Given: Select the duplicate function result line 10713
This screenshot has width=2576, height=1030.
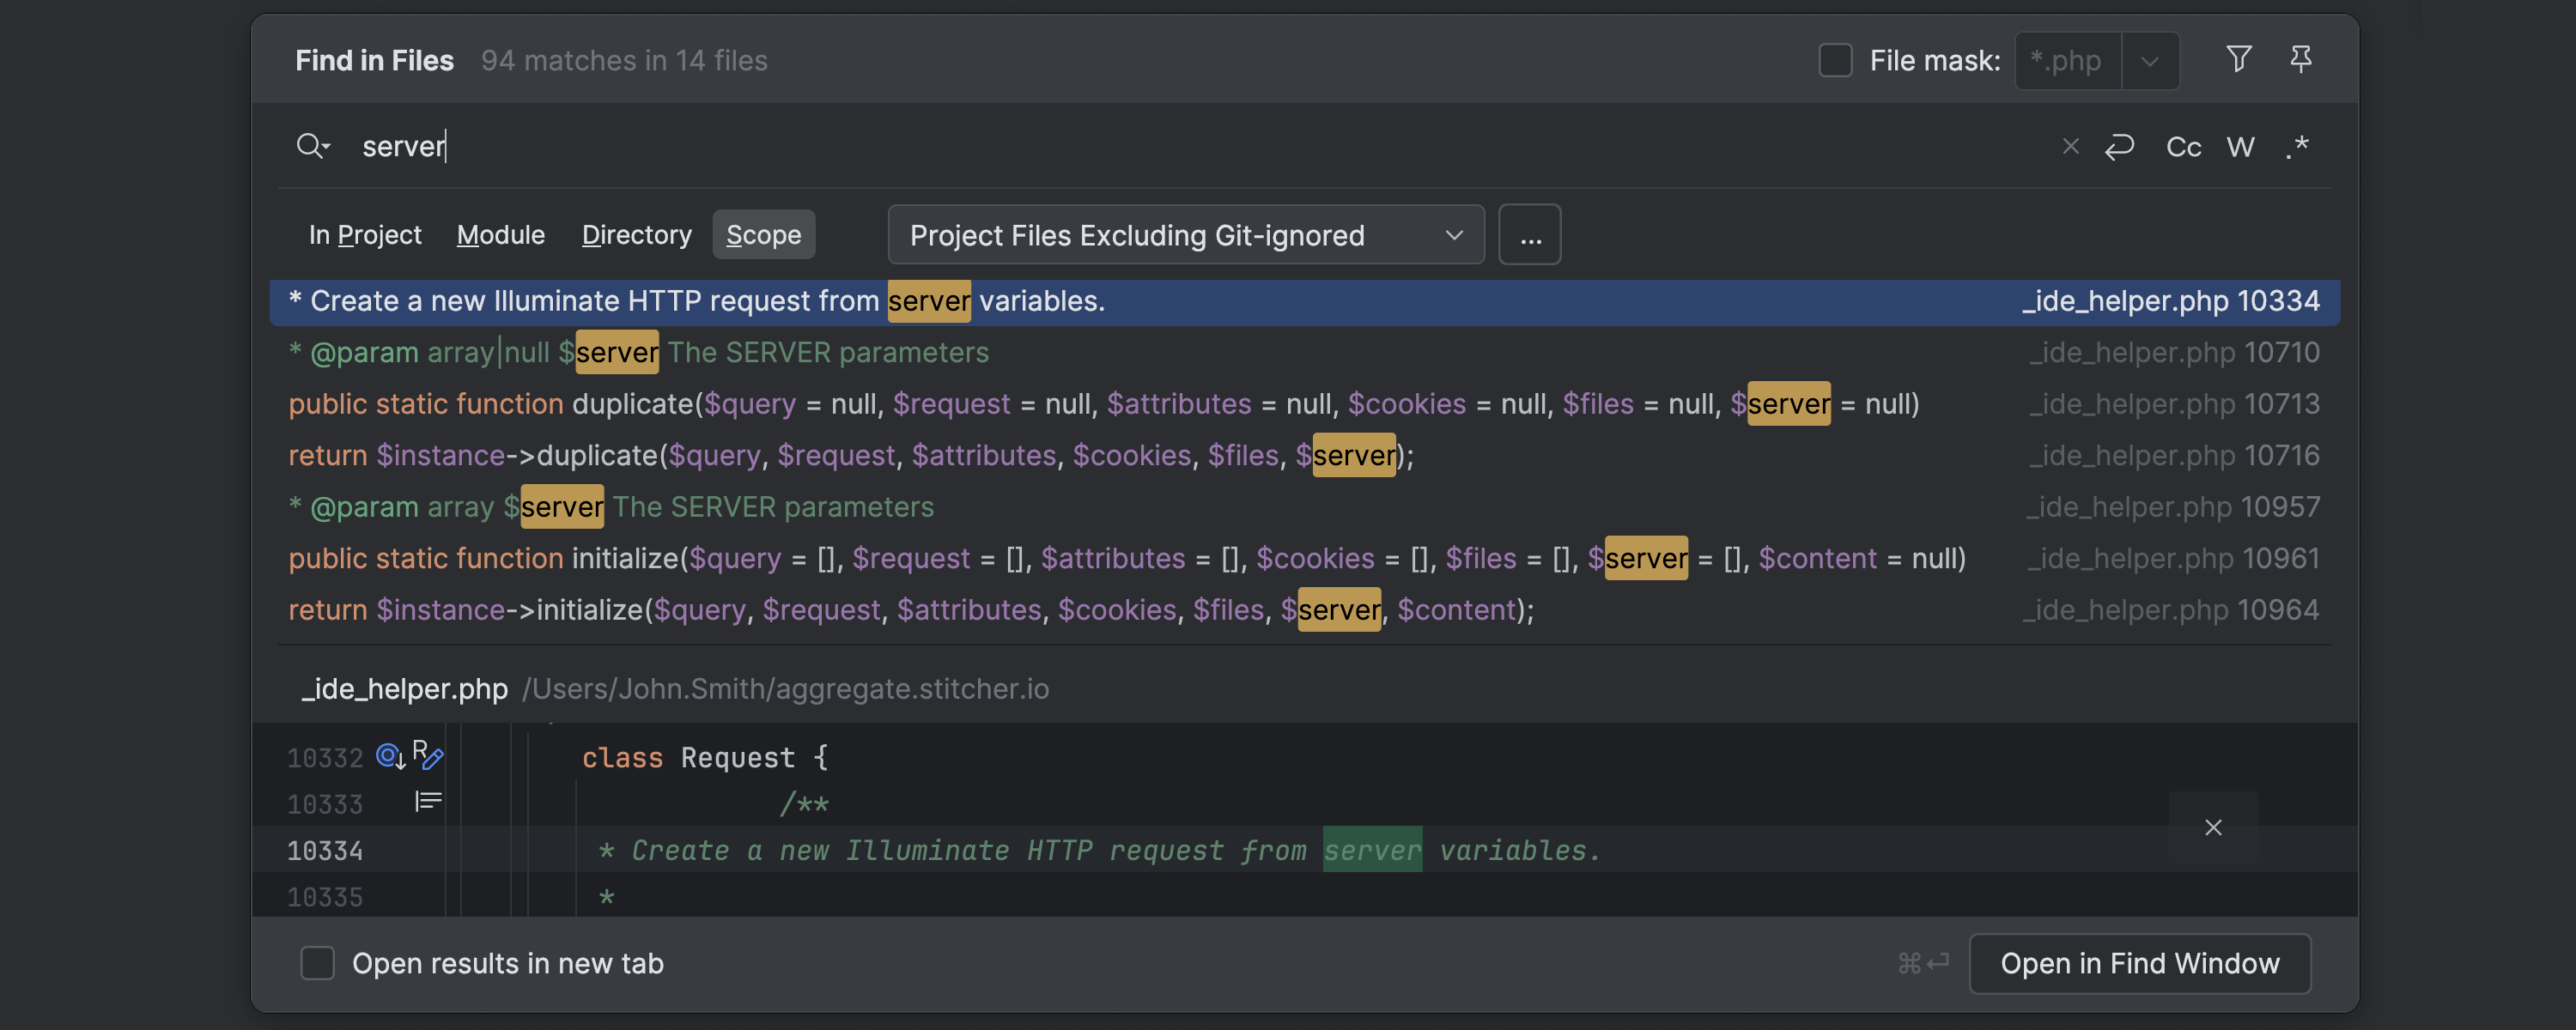Looking at the screenshot, I should pyautogui.click(x=1100, y=404).
